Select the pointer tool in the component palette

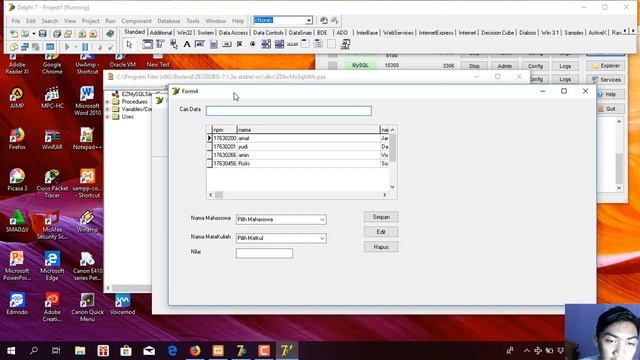[129, 44]
